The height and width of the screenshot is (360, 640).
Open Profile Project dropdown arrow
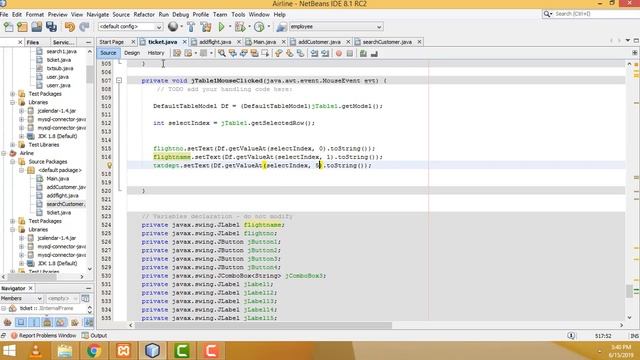click(x=269, y=27)
